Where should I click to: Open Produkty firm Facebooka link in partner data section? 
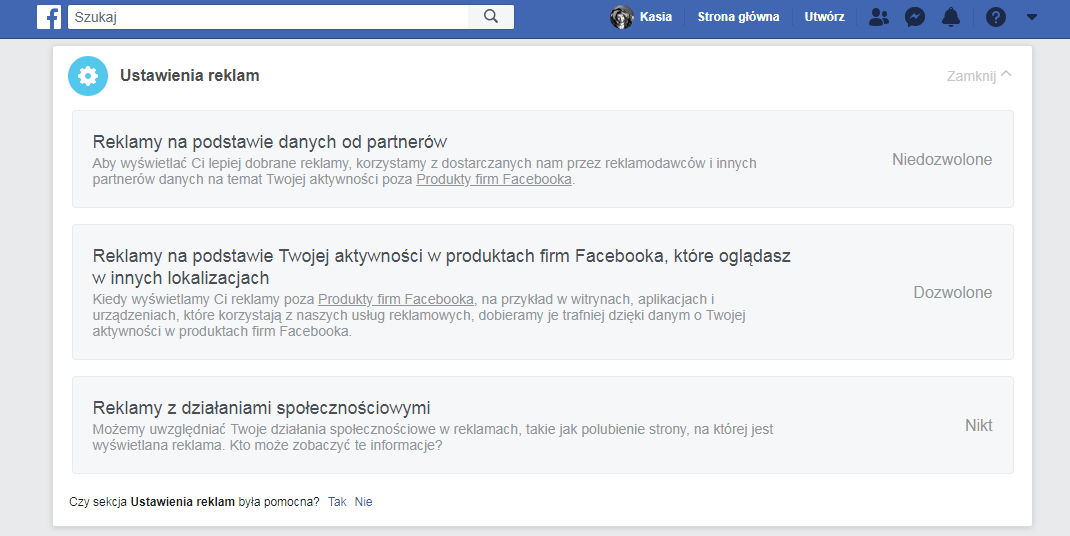[494, 180]
